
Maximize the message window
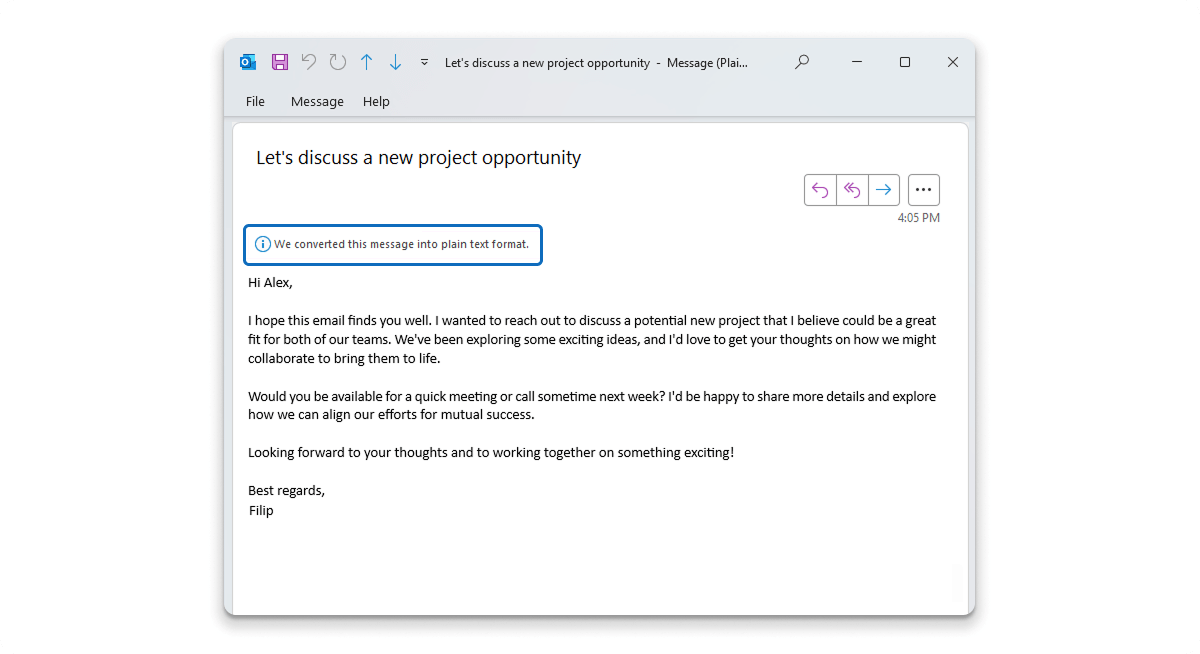[905, 62]
